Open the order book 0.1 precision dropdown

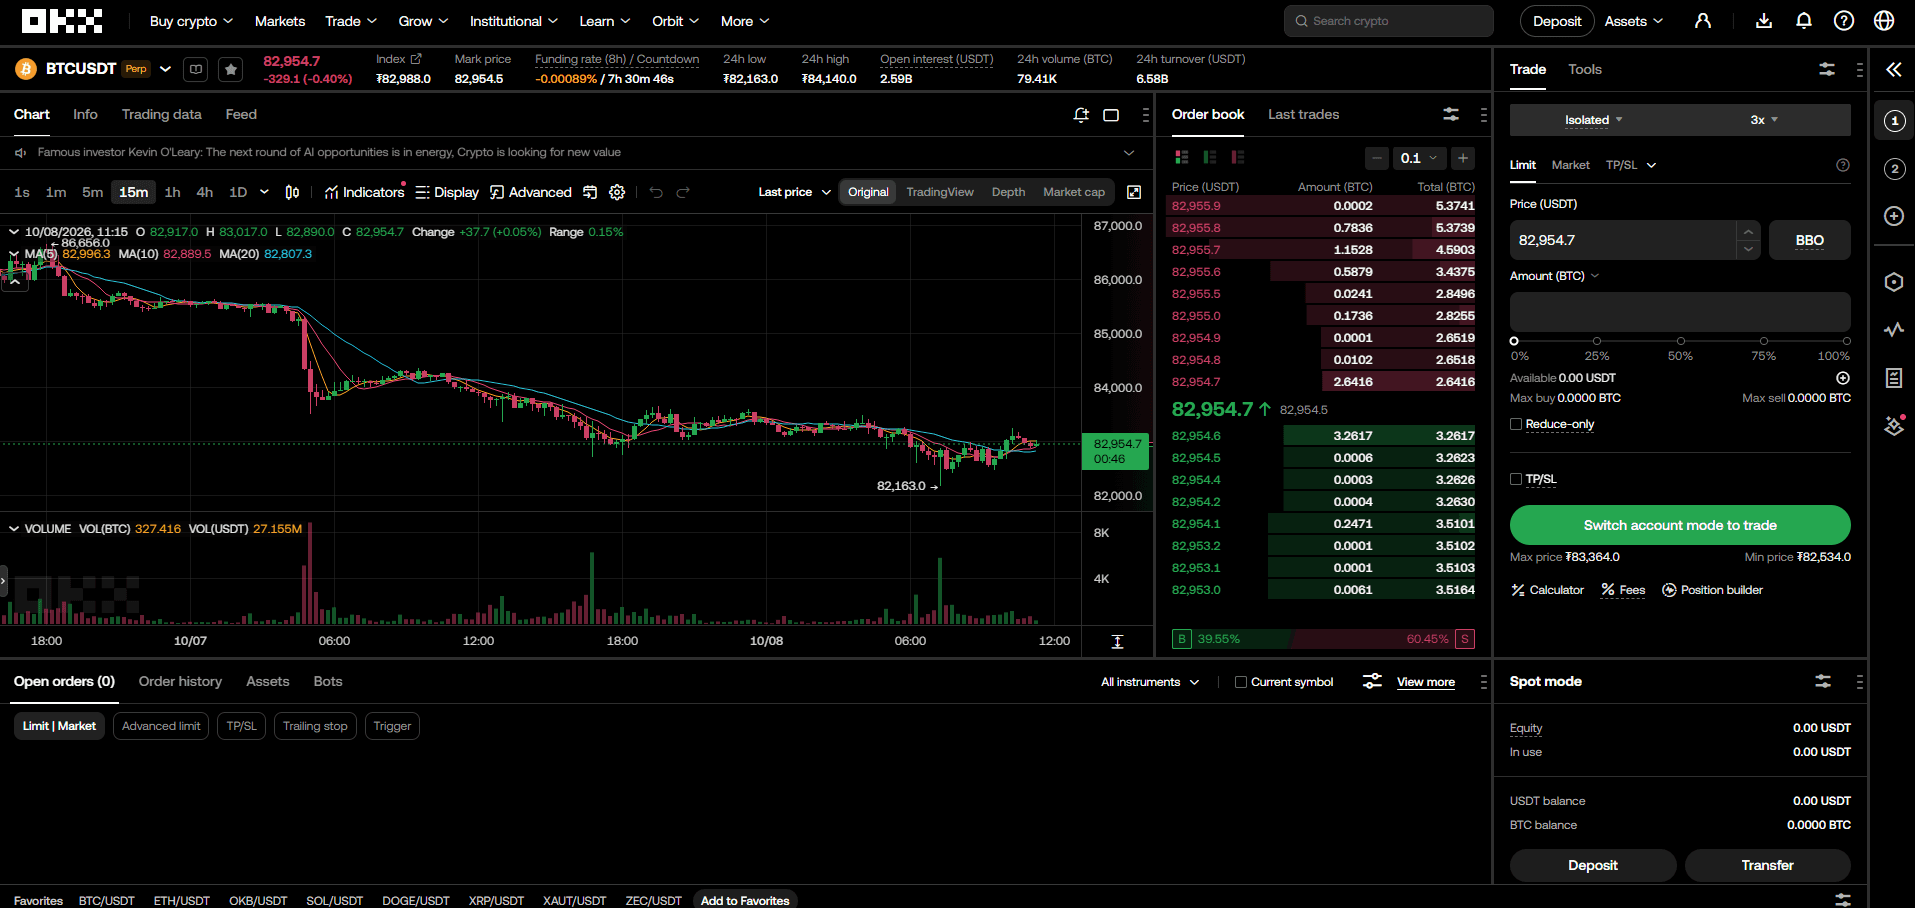point(1419,158)
